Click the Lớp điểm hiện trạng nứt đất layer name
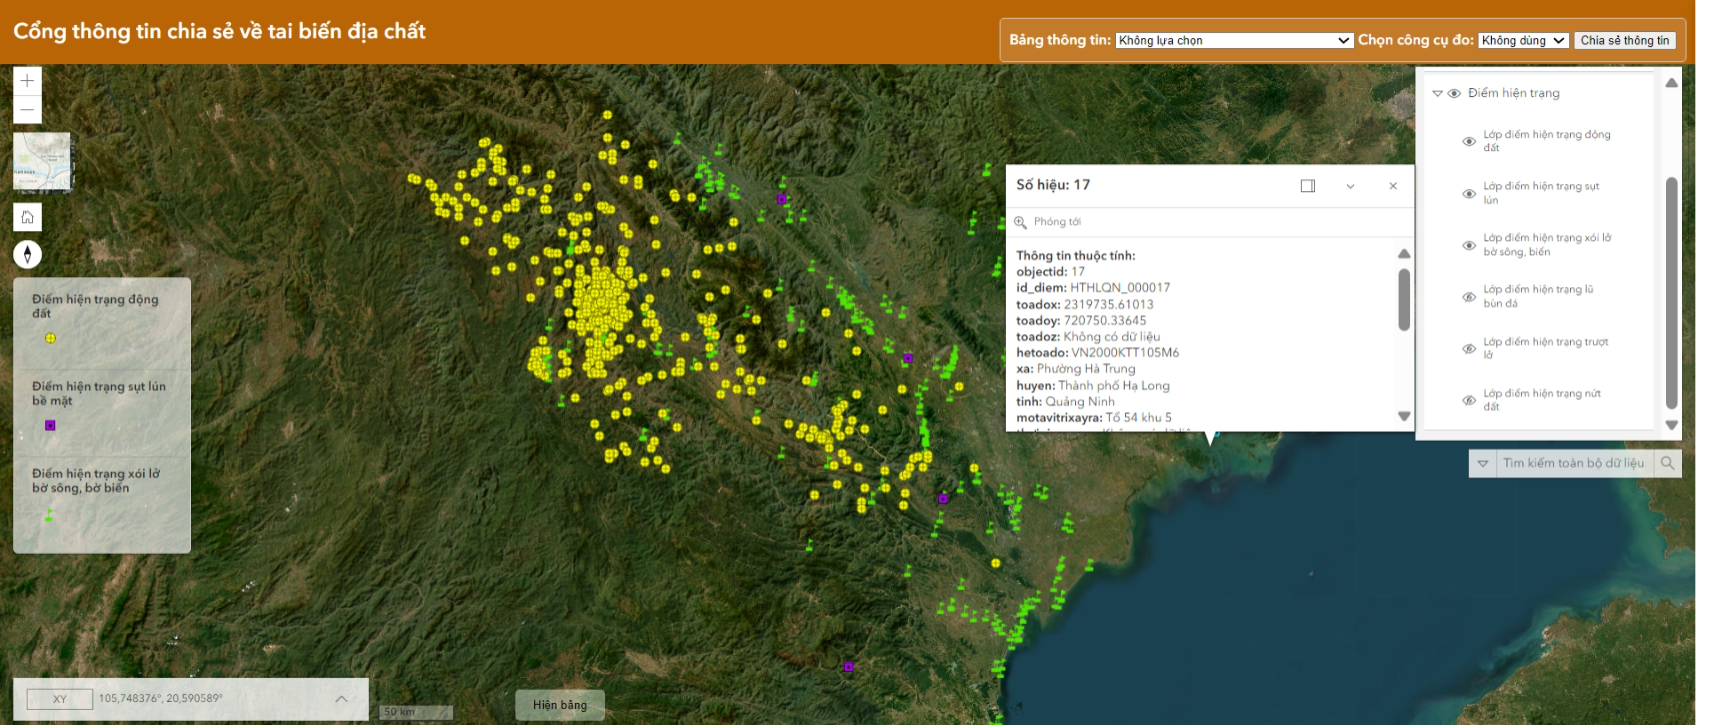Screen dimensions: 1722x725 click(1542, 400)
